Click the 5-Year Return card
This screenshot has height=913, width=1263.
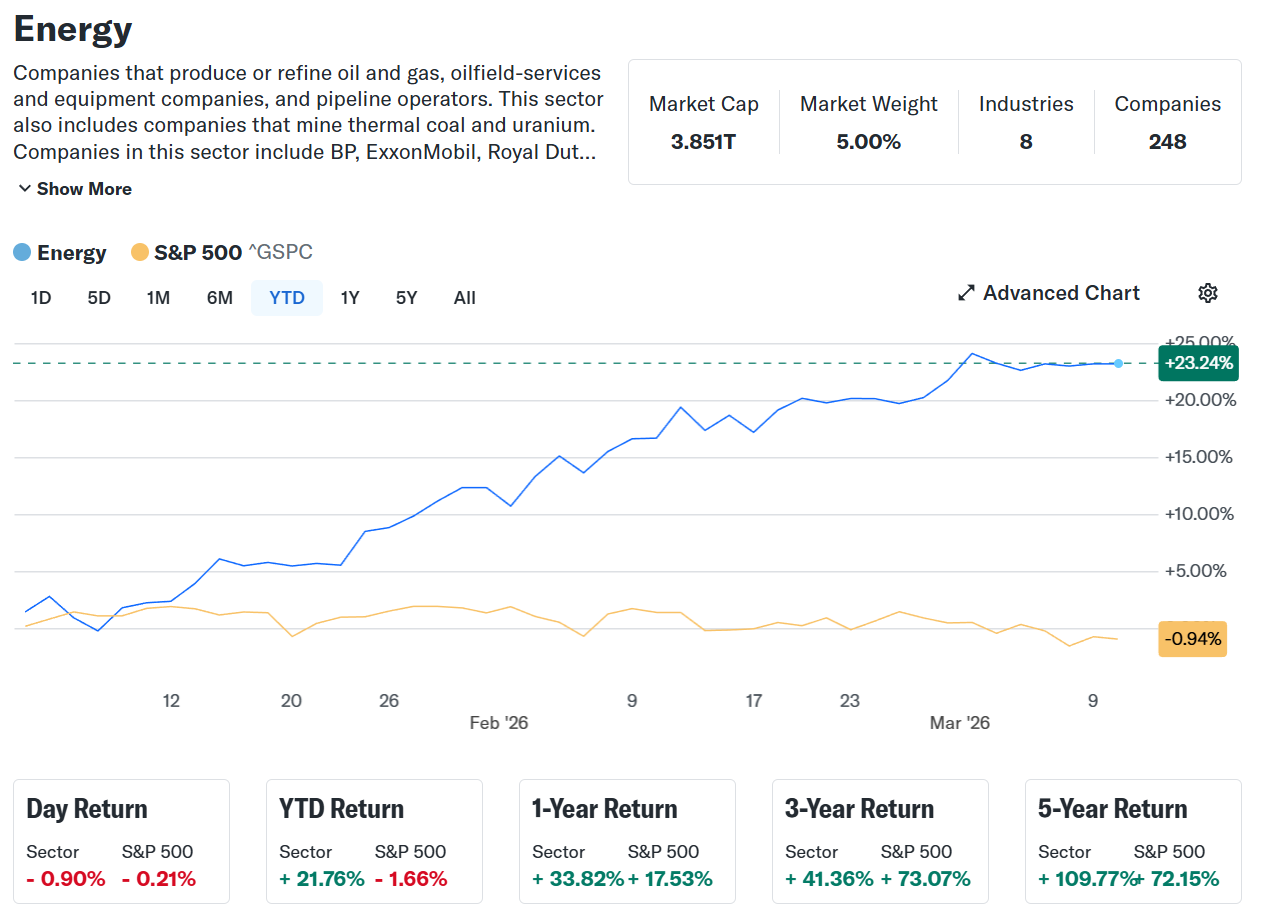pyautogui.click(x=1133, y=841)
